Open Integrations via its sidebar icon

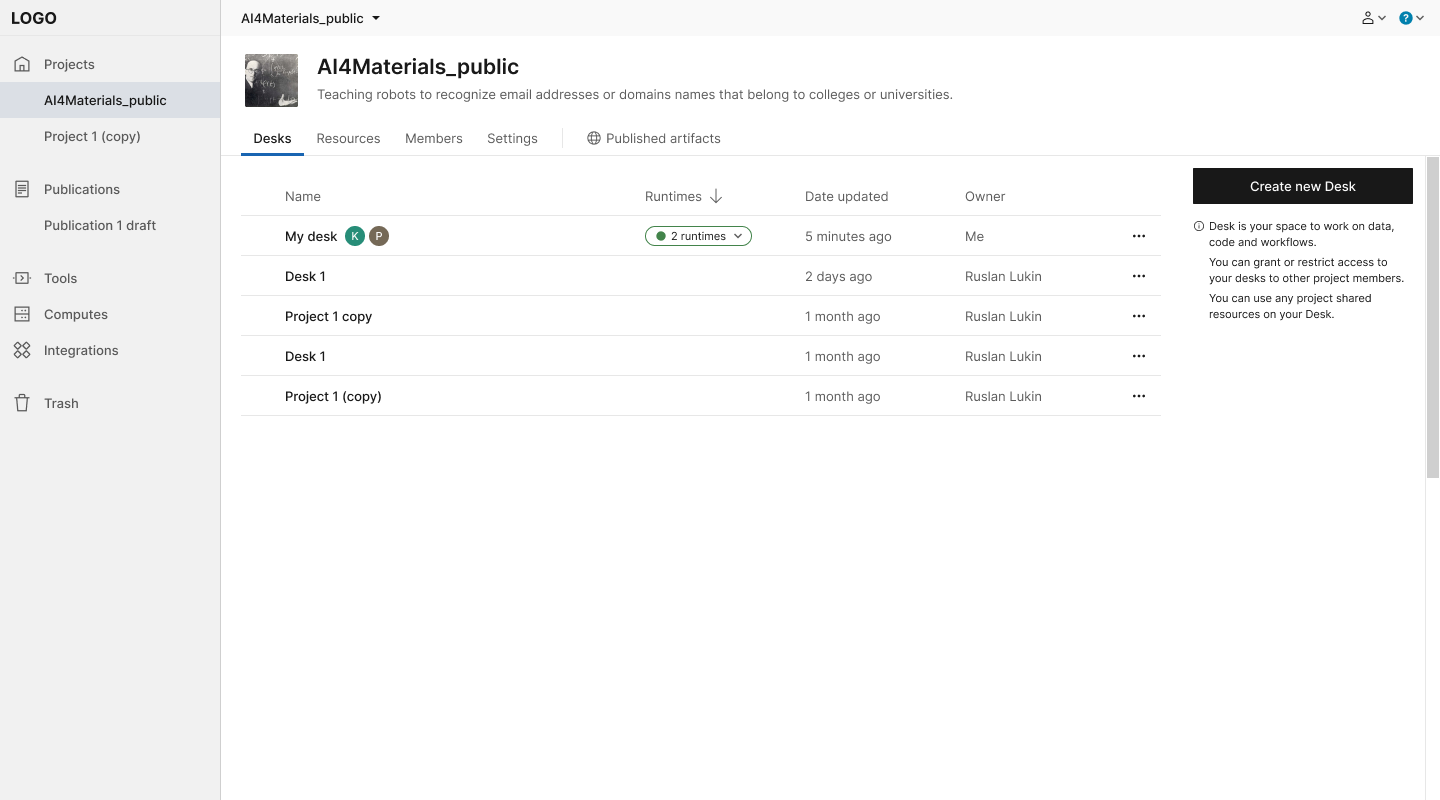22,350
